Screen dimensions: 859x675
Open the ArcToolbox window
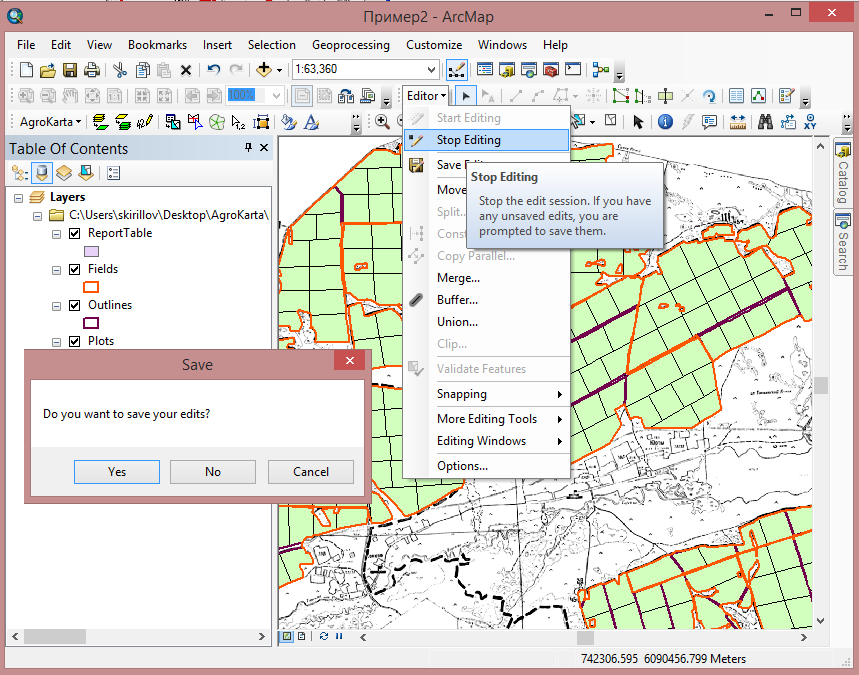coord(553,70)
